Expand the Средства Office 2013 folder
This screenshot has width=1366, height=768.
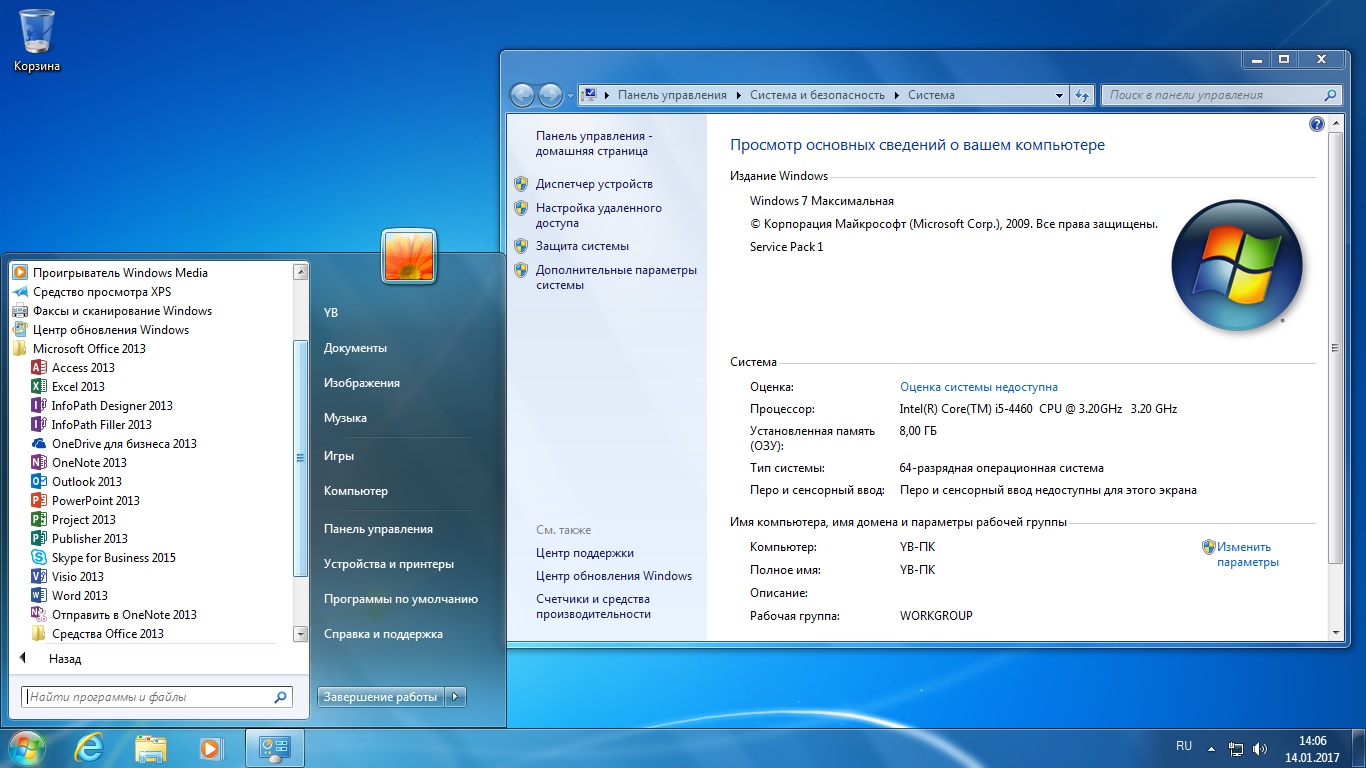coord(98,633)
